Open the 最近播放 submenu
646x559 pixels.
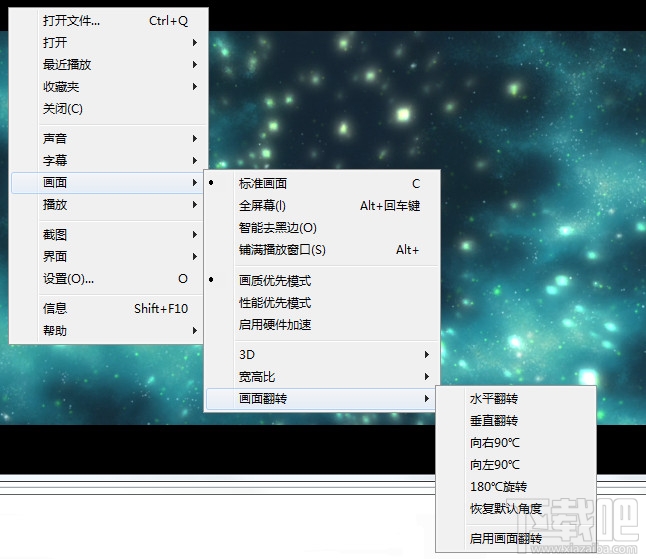pos(108,65)
